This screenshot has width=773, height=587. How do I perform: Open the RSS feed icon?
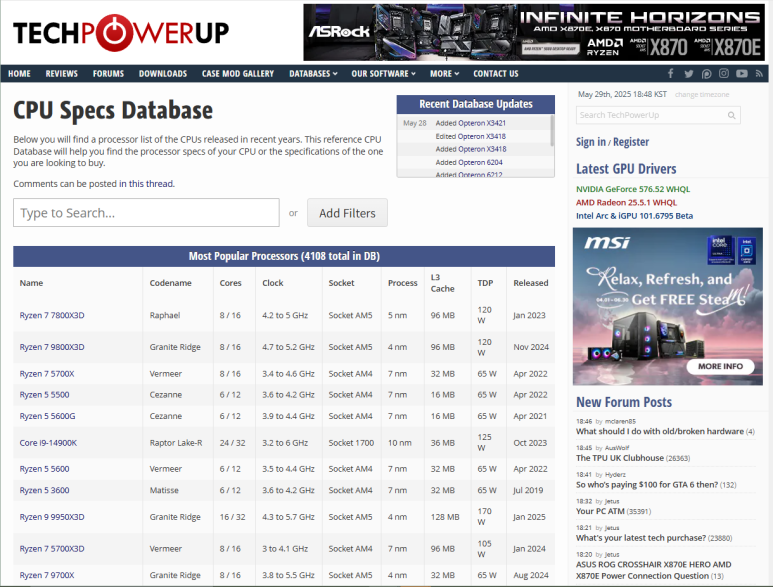(x=759, y=73)
